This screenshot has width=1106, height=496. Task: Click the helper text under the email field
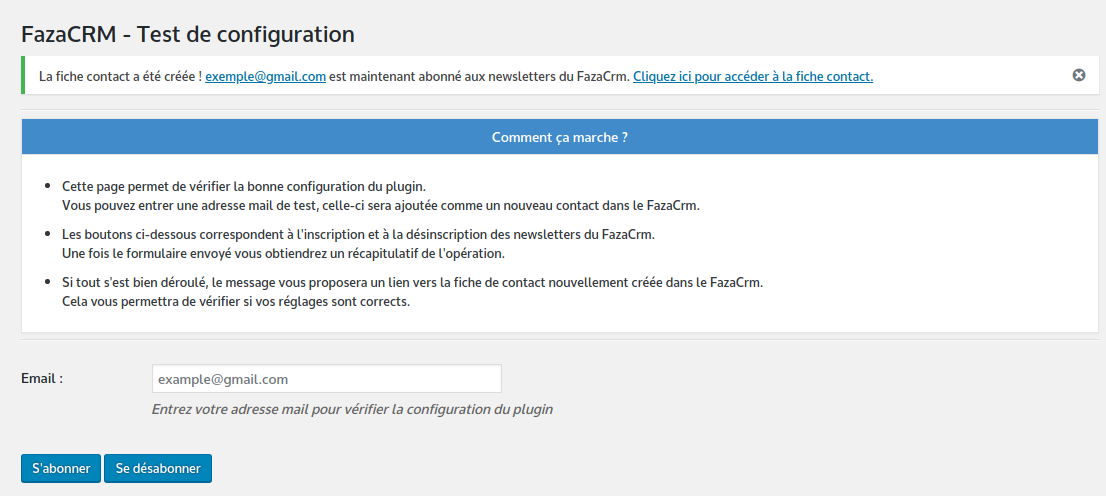(x=352, y=409)
